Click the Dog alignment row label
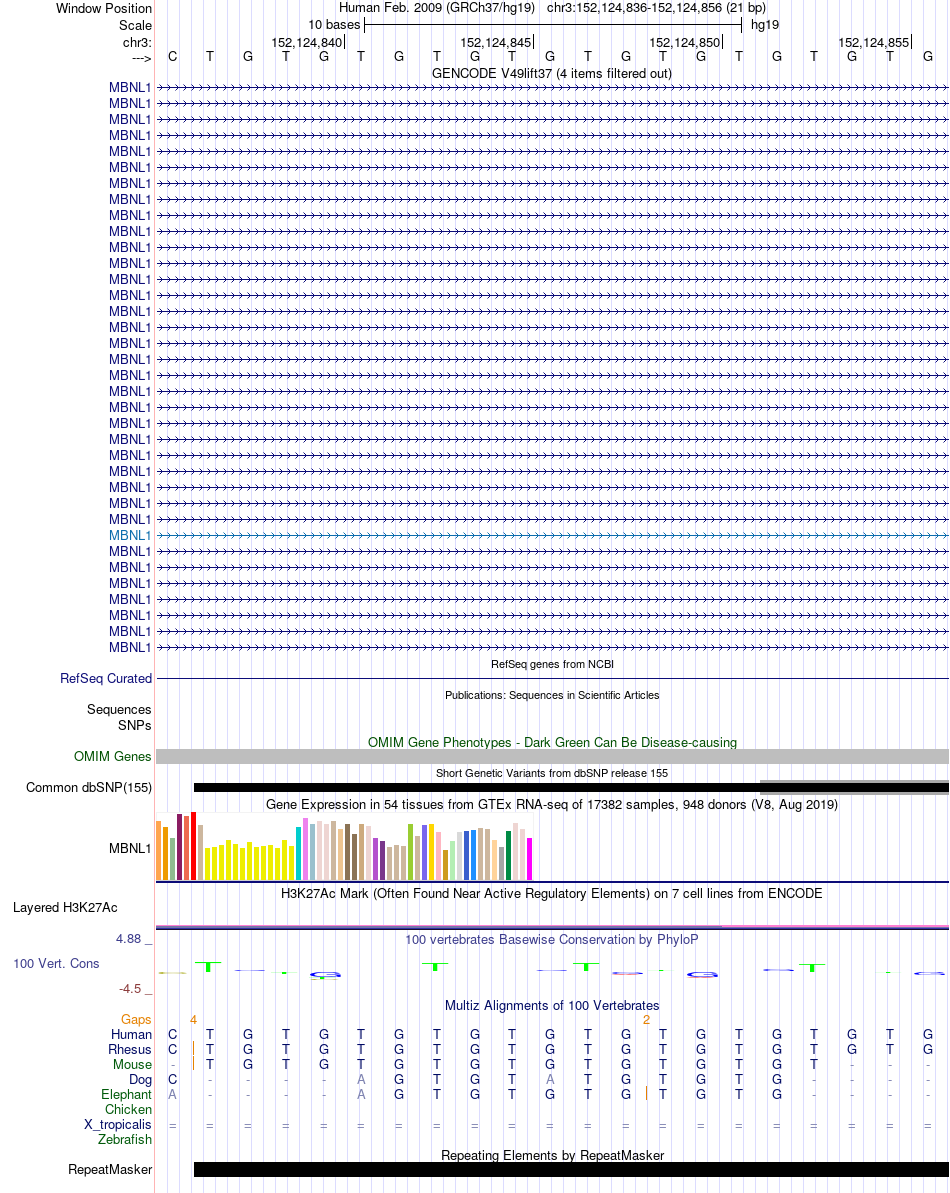The width and height of the screenshot is (950, 1193). pos(141,1080)
